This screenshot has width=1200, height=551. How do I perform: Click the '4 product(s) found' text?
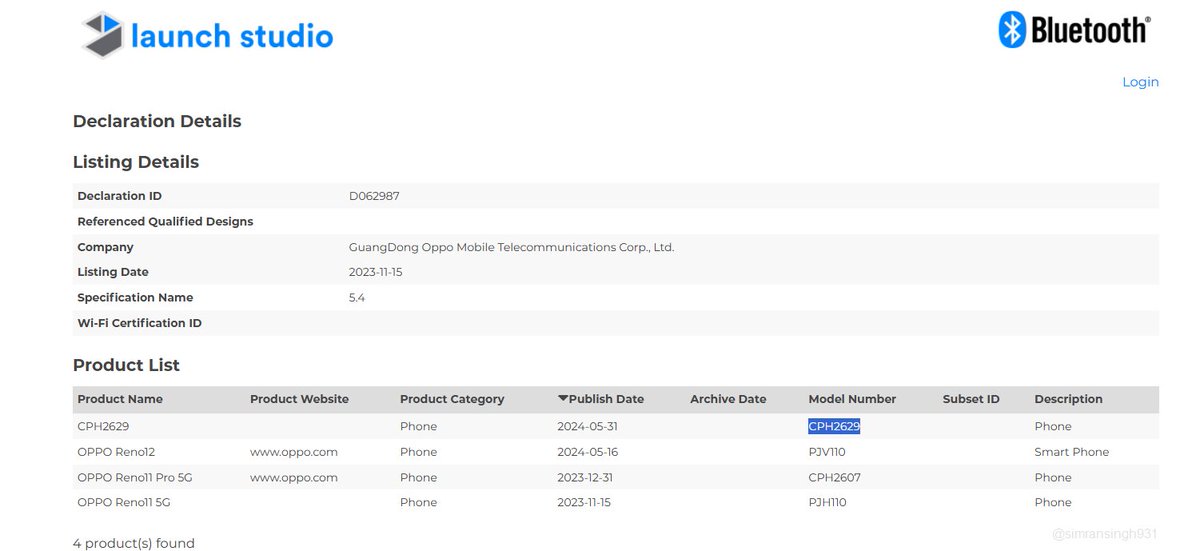point(134,543)
